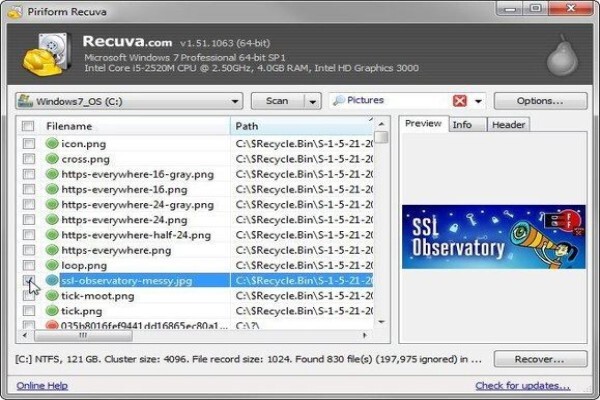
Task: Select the file name https-everywhere.png
Action: (116, 250)
